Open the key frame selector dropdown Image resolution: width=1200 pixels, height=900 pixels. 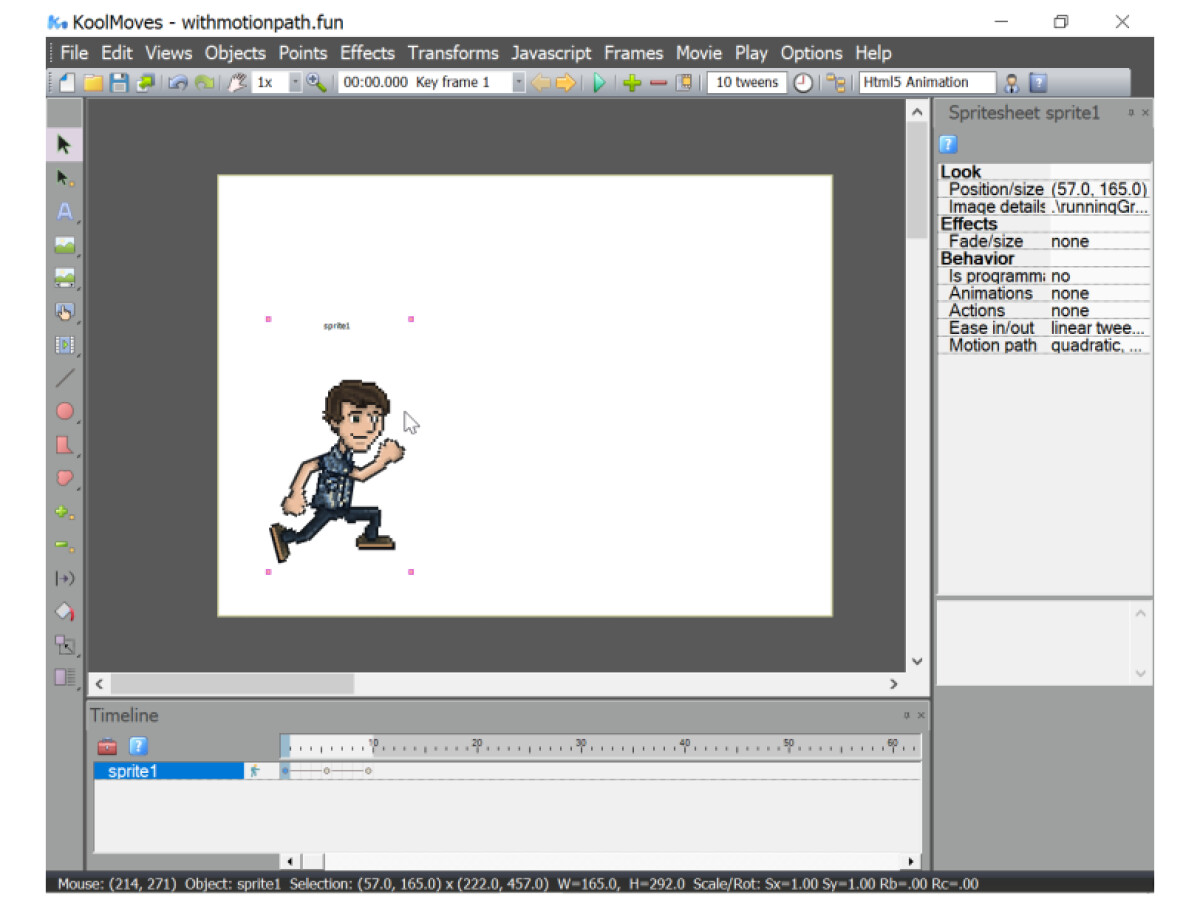[x=518, y=83]
